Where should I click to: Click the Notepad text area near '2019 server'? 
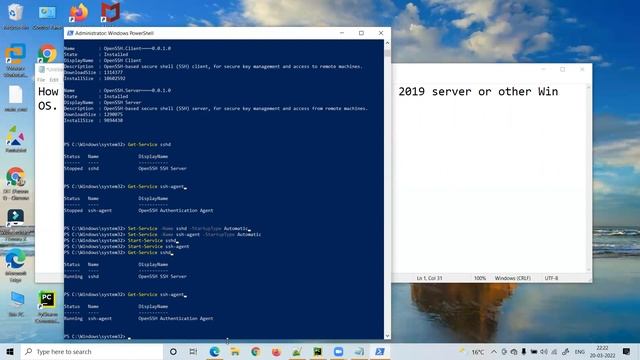pyautogui.click(x=478, y=91)
